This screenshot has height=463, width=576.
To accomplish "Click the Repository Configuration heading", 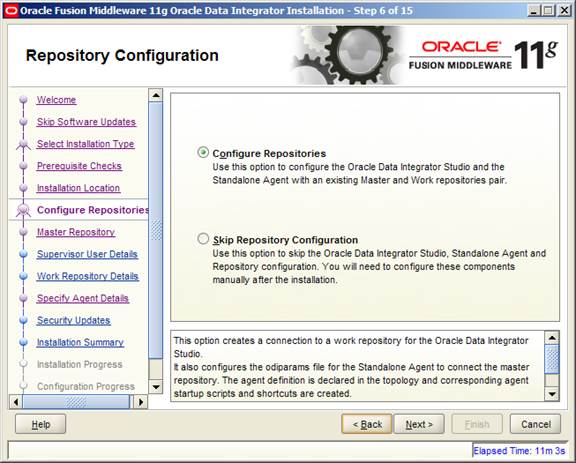I will (x=122, y=55).
